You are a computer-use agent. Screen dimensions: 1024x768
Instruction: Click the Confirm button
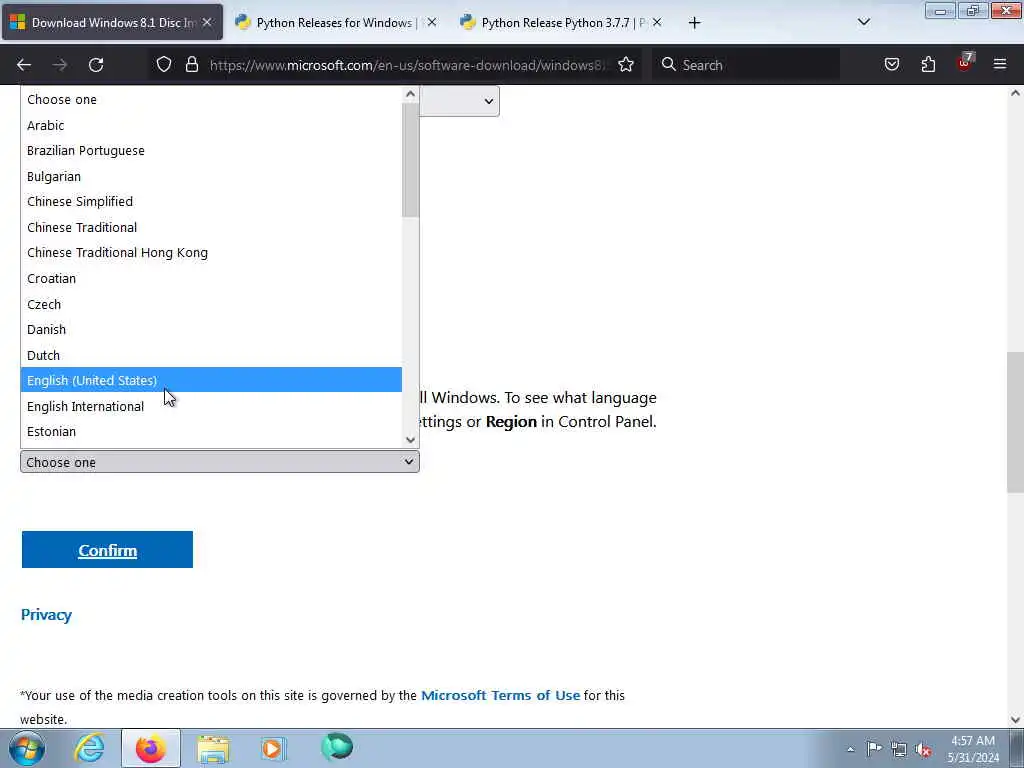107,550
